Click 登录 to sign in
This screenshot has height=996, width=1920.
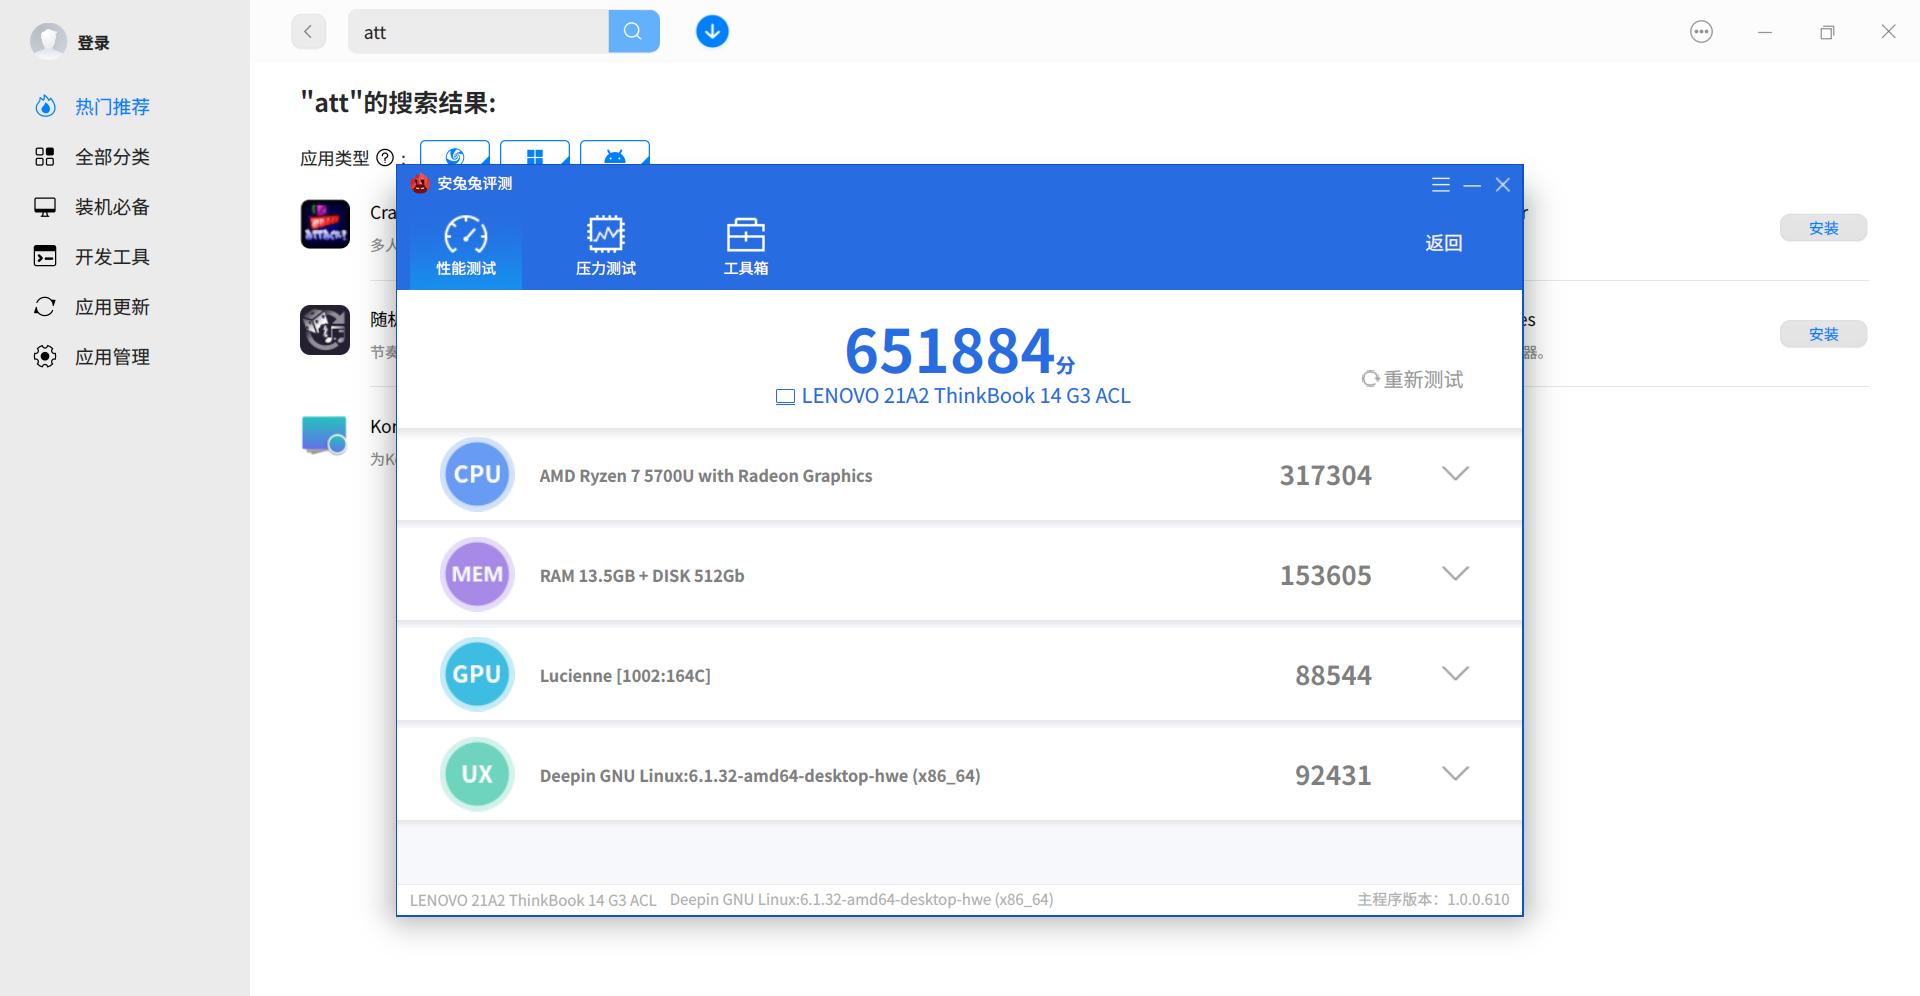coord(94,42)
